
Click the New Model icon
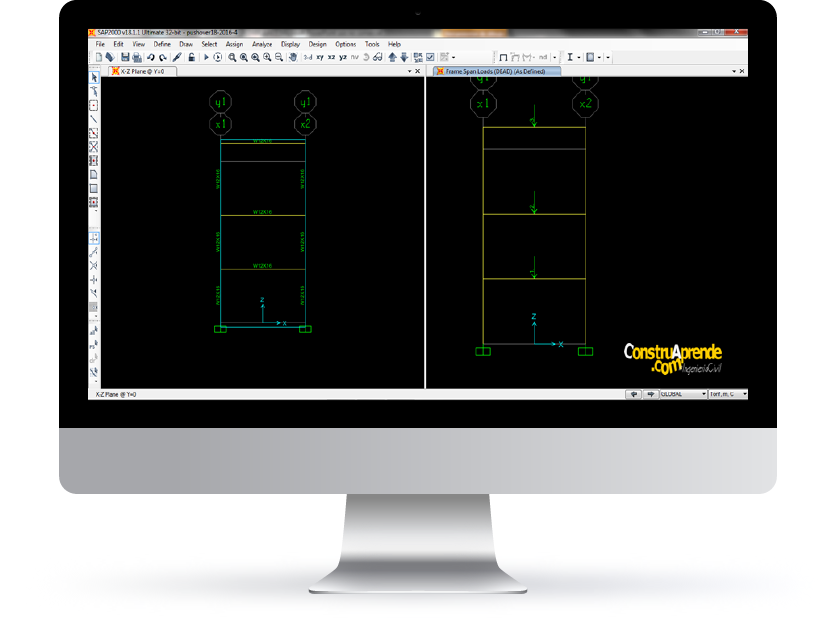point(99,57)
